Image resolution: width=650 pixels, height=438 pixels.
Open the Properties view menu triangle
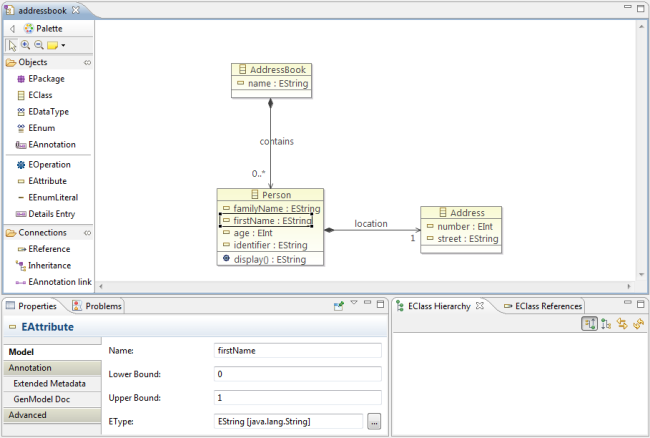[354, 304]
